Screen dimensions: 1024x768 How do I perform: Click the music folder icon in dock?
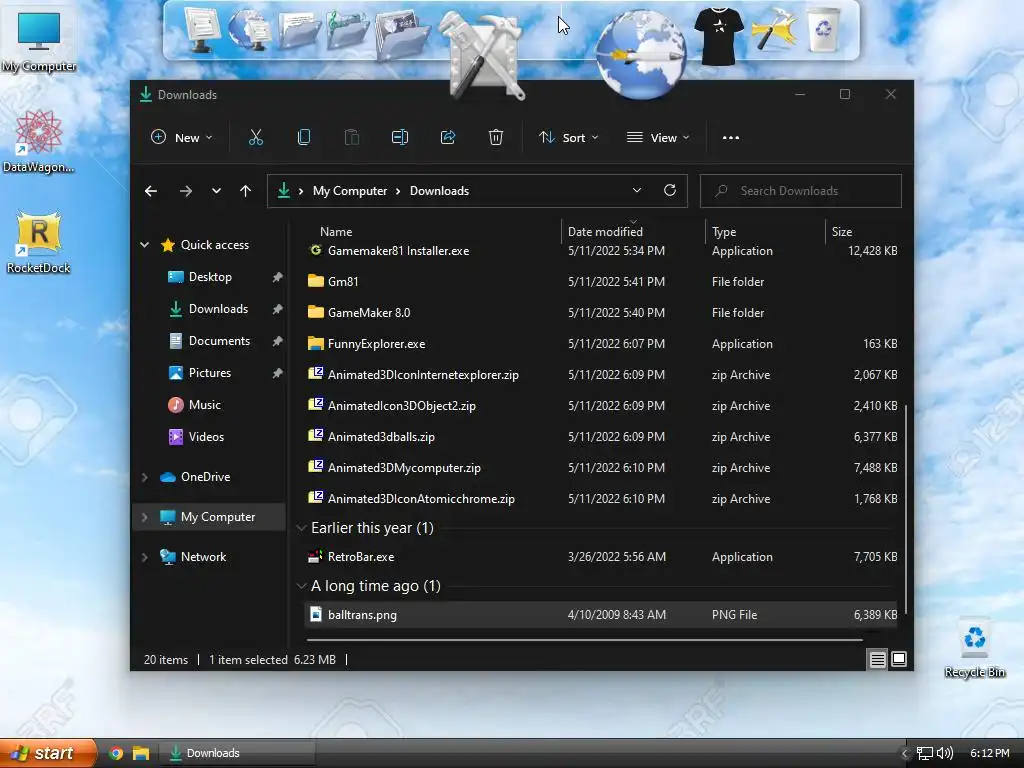click(347, 29)
